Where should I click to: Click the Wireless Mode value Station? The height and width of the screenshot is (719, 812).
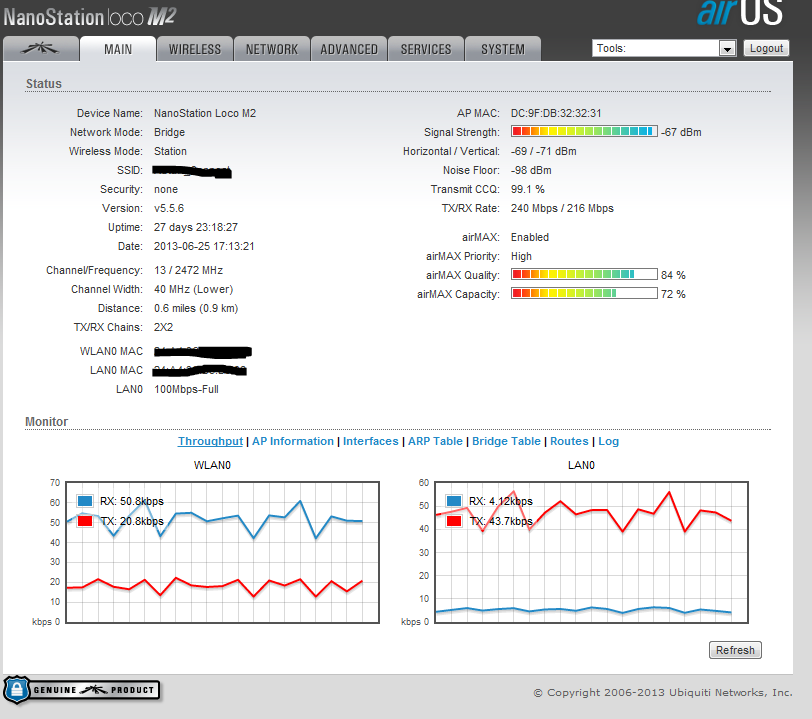pyautogui.click(x=170, y=151)
